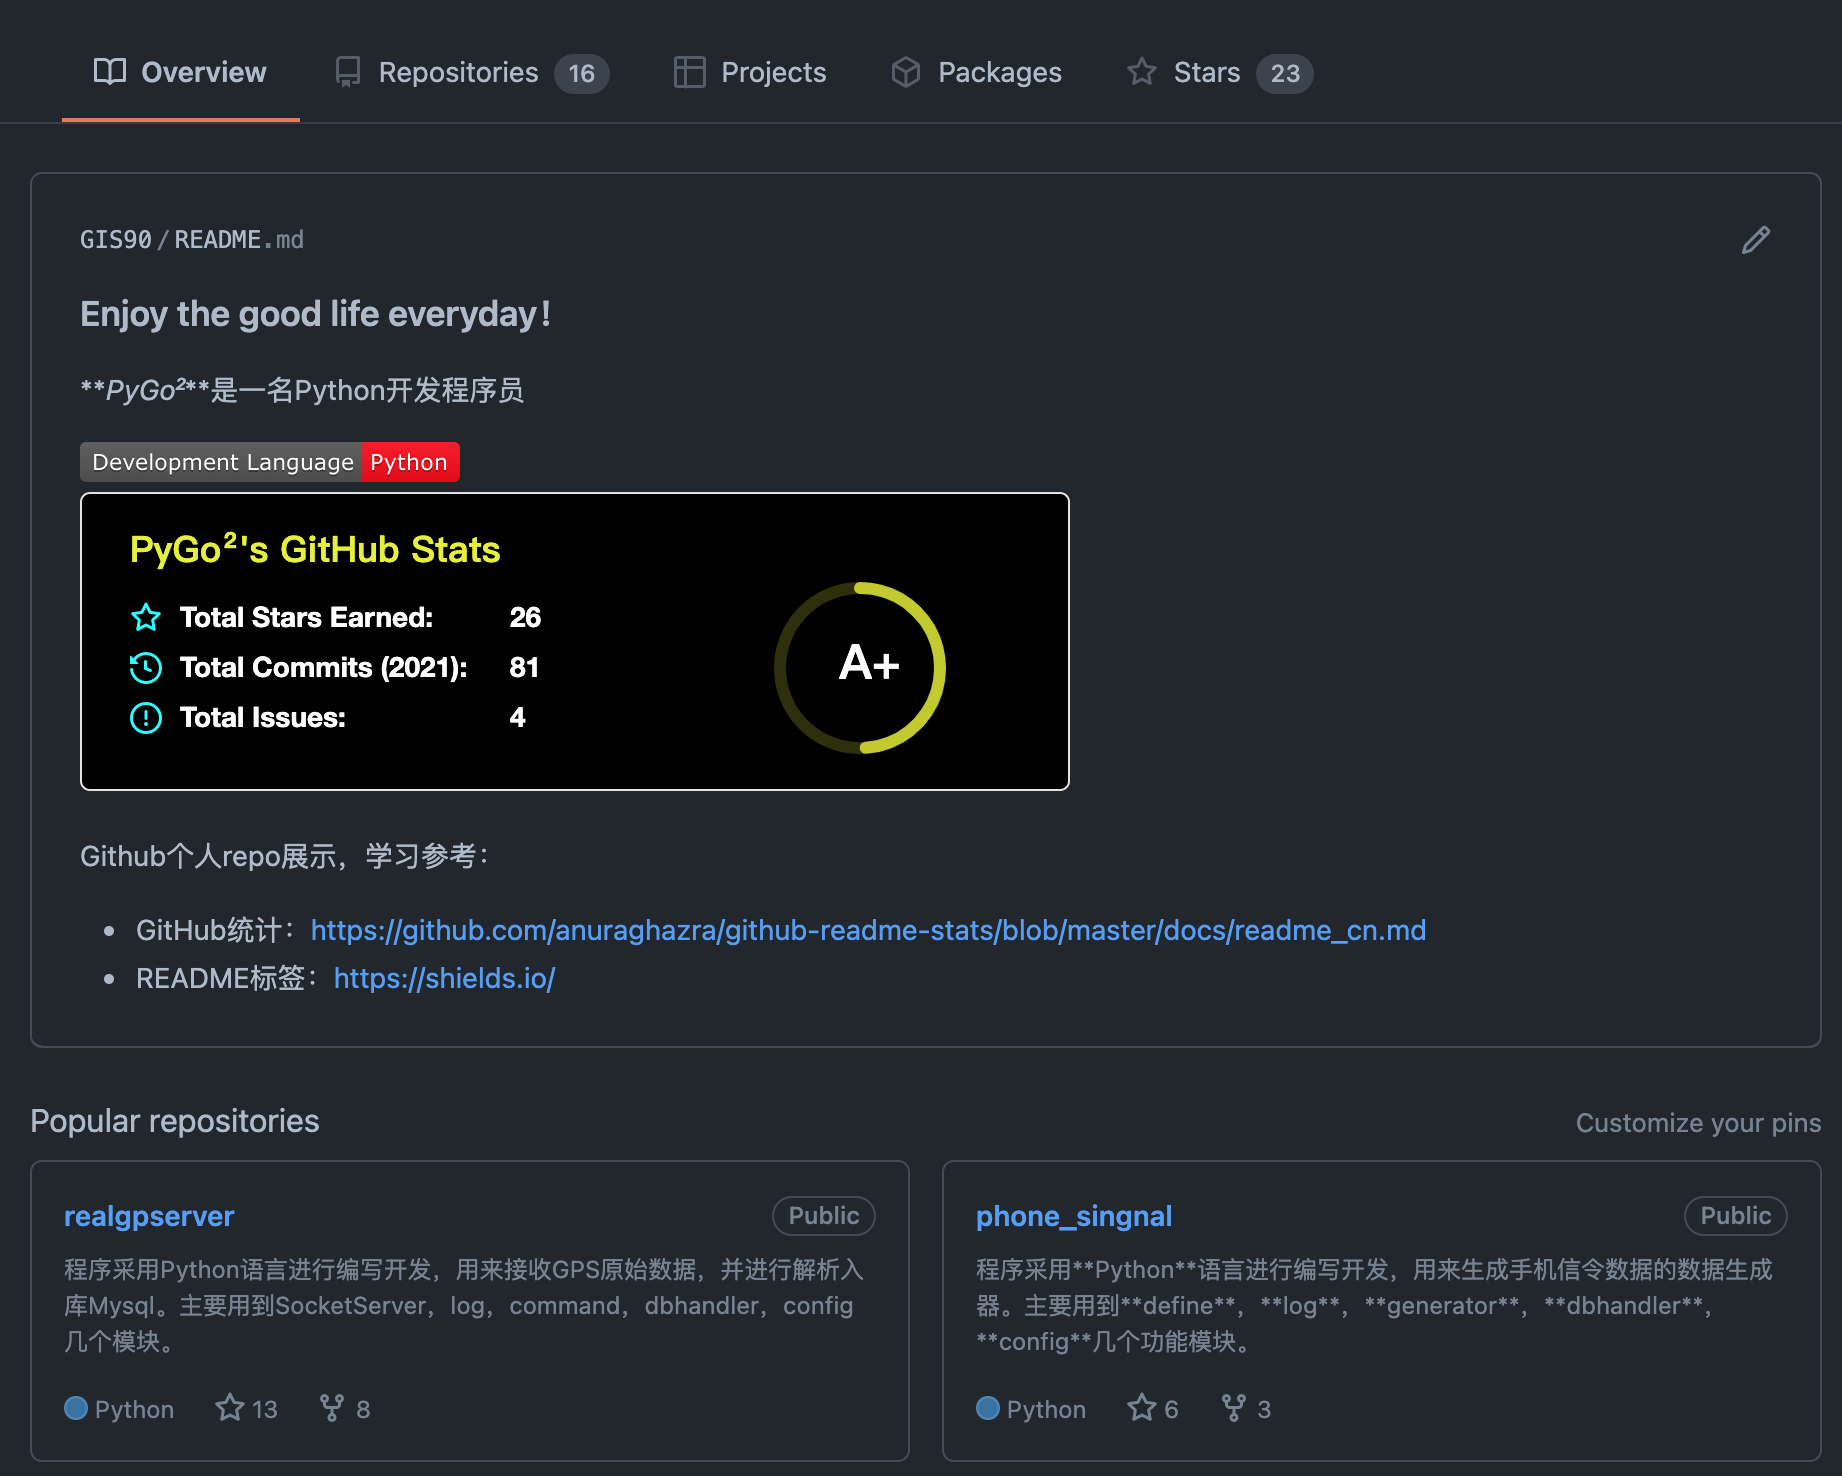Open the github-readme-stats documentation link
Screen dimensions: 1842x1476
(x=868, y=930)
